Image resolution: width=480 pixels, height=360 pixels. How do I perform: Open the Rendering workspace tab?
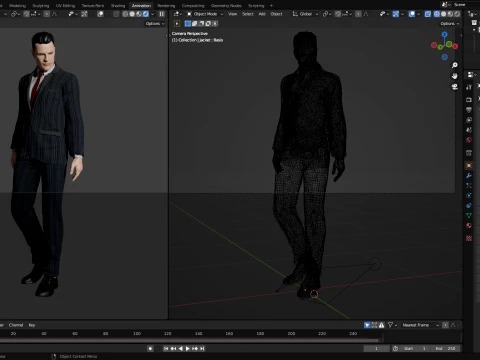click(166, 6)
